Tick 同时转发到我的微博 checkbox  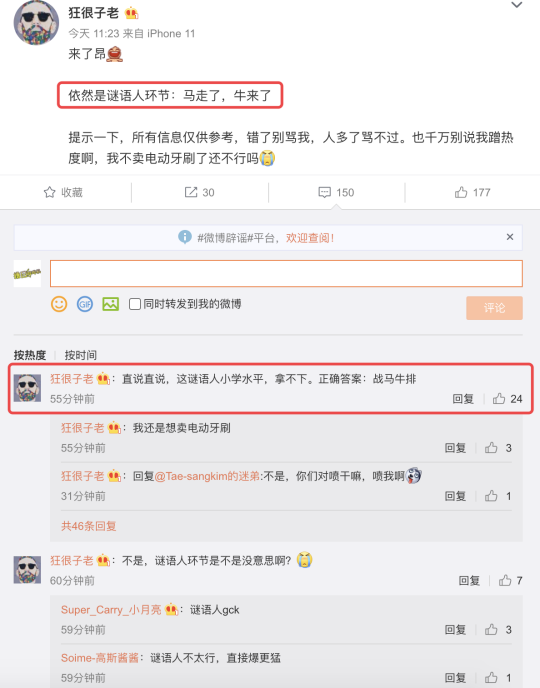(x=135, y=304)
